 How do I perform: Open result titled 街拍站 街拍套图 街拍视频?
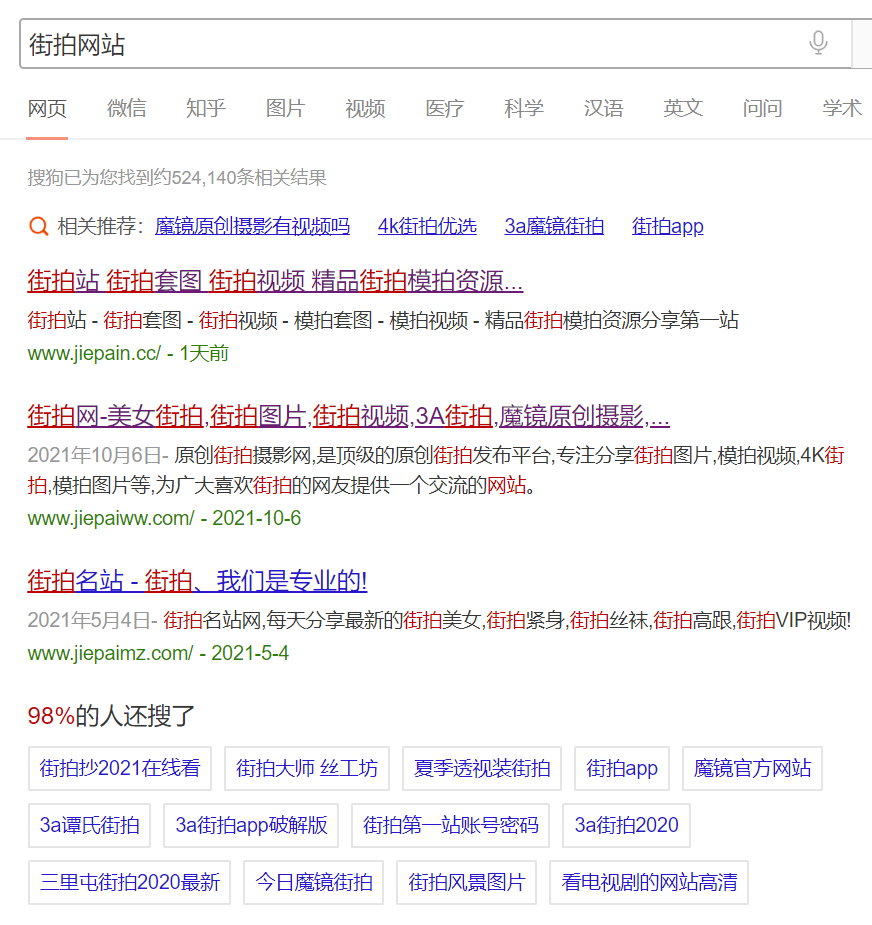pos(275,281)
